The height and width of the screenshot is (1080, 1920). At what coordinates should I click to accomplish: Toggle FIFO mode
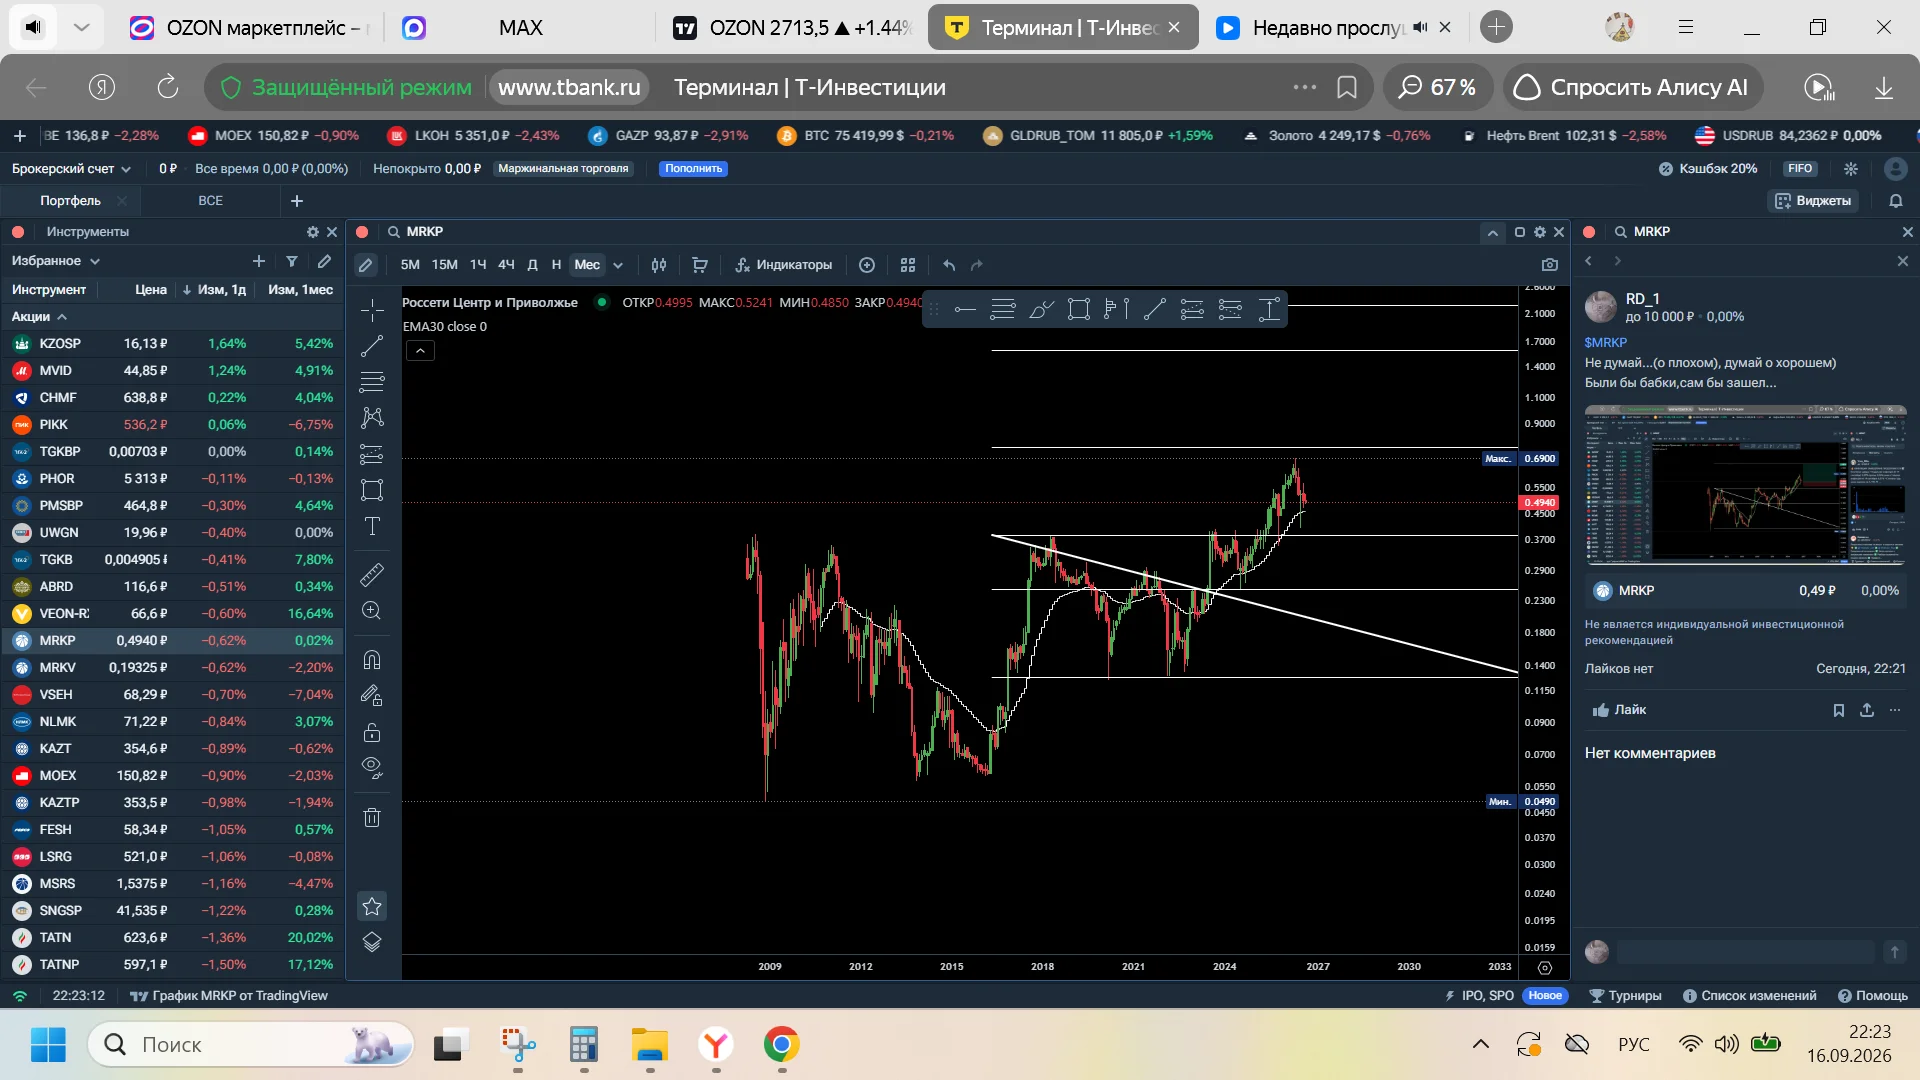point(1800,169)
